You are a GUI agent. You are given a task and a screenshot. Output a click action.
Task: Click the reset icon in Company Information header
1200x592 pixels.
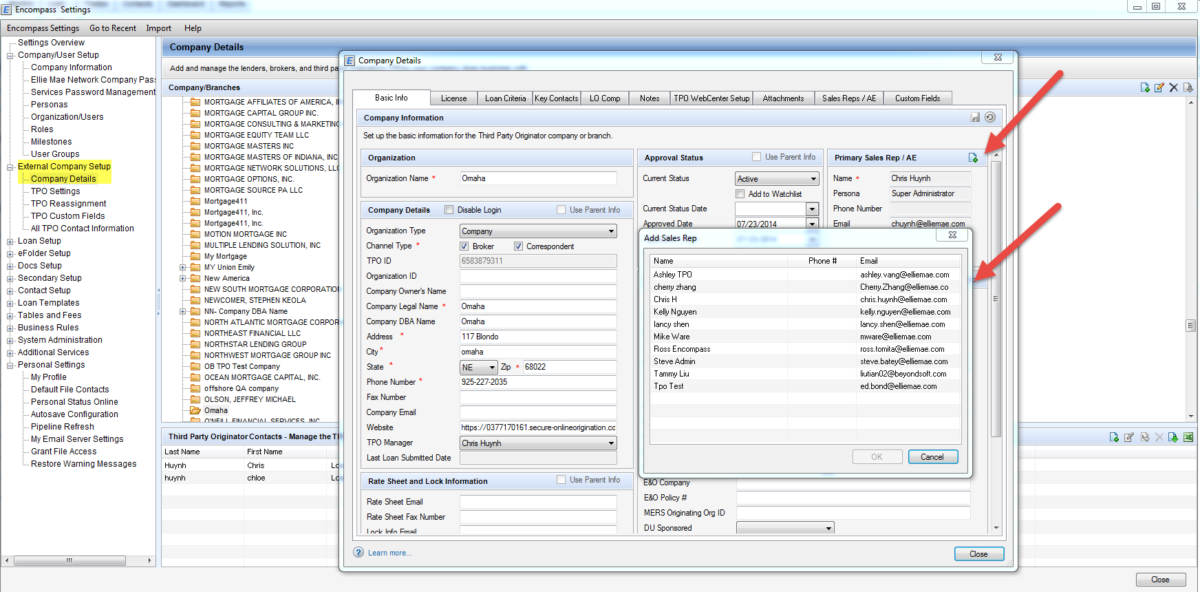click(x=989, y=117)
